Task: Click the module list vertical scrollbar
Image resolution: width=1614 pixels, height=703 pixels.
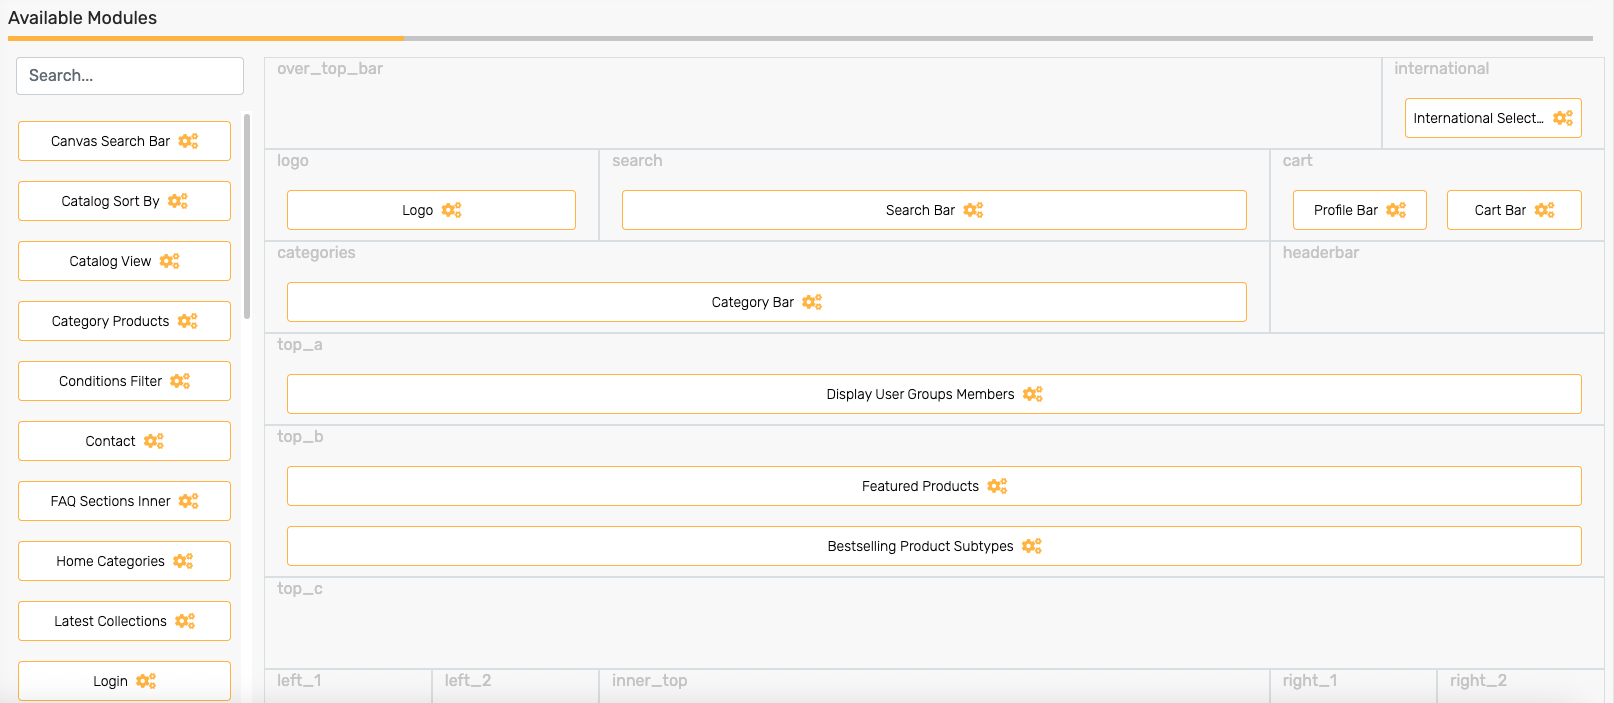Action: pyautogui.click(x=247, y=216)
